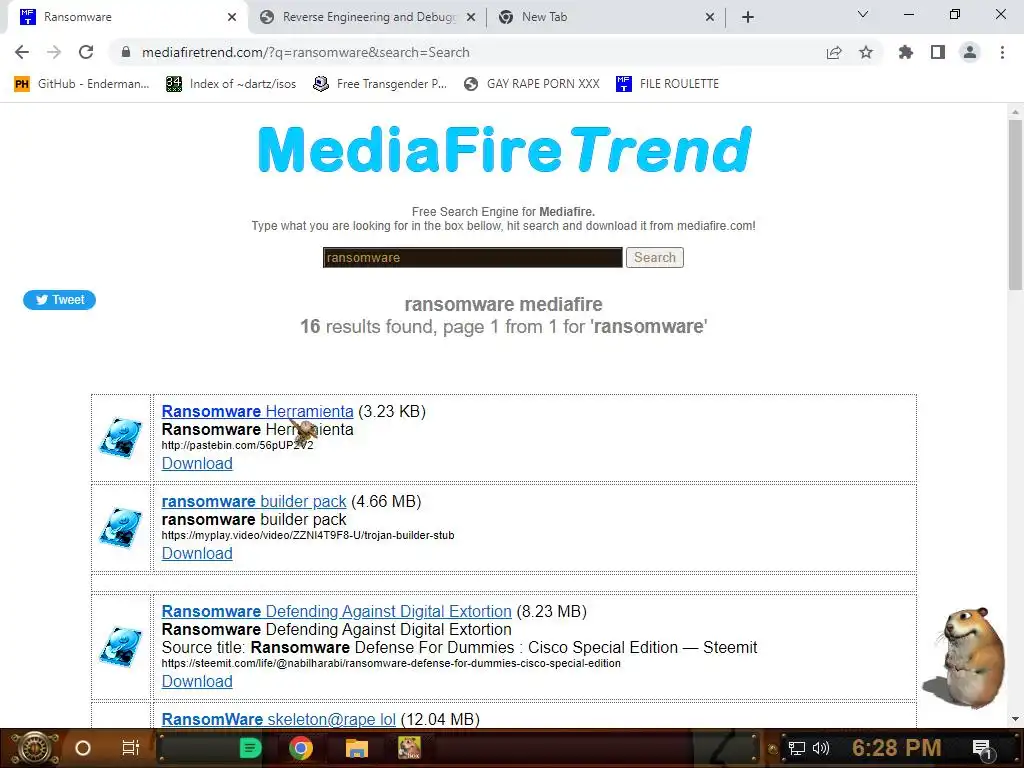The image size is (1024, 768).
Task: Click disk icon beside Ransomware Herramienta
Action: pyautogui.click(x=121, y=438)
